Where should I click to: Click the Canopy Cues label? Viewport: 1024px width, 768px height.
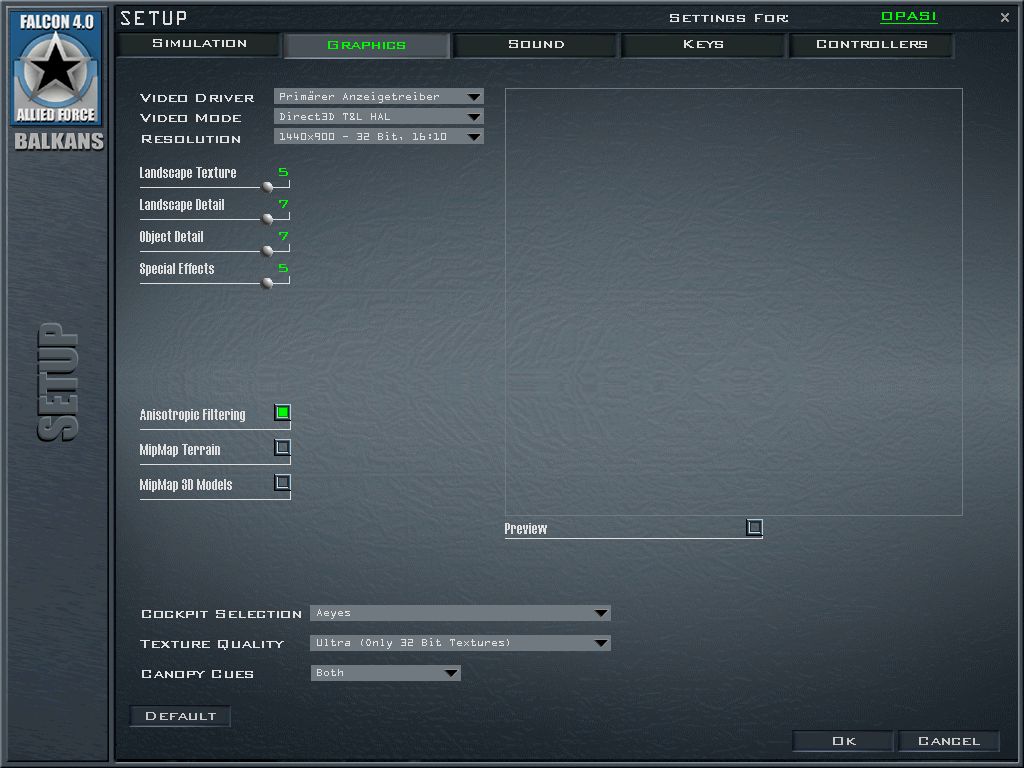197,674
